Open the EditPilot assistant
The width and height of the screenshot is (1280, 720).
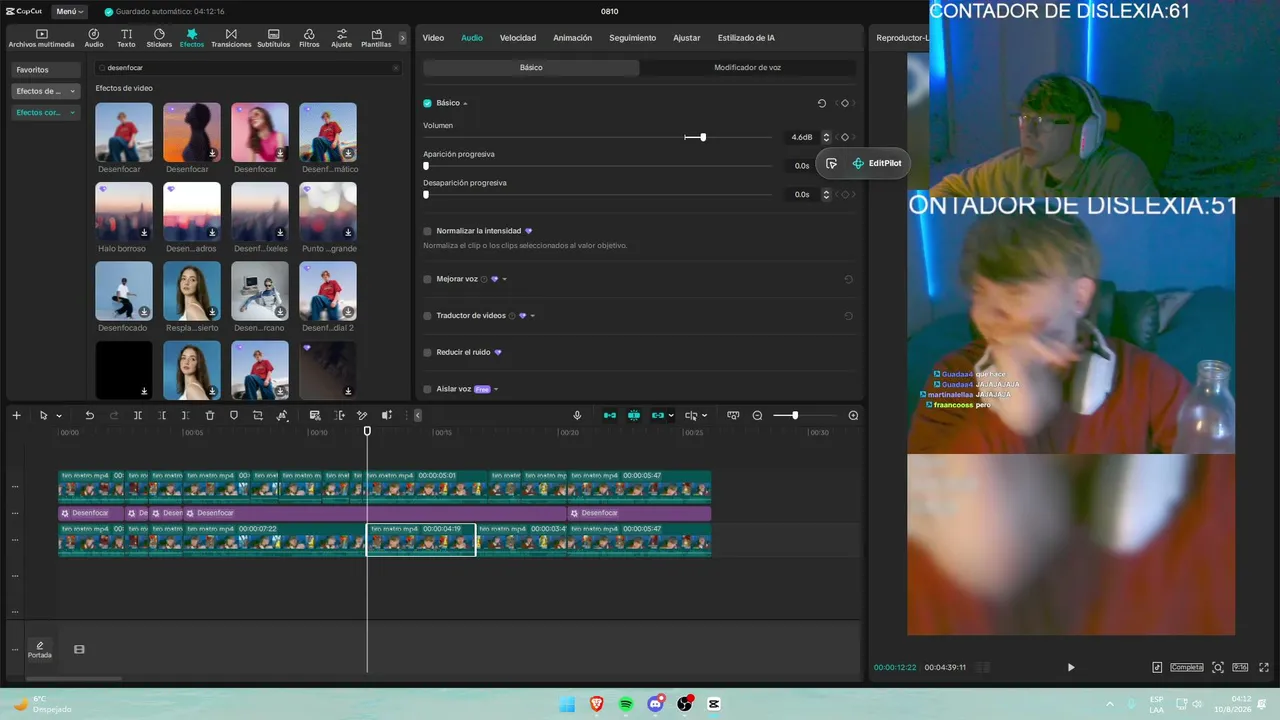877,163
